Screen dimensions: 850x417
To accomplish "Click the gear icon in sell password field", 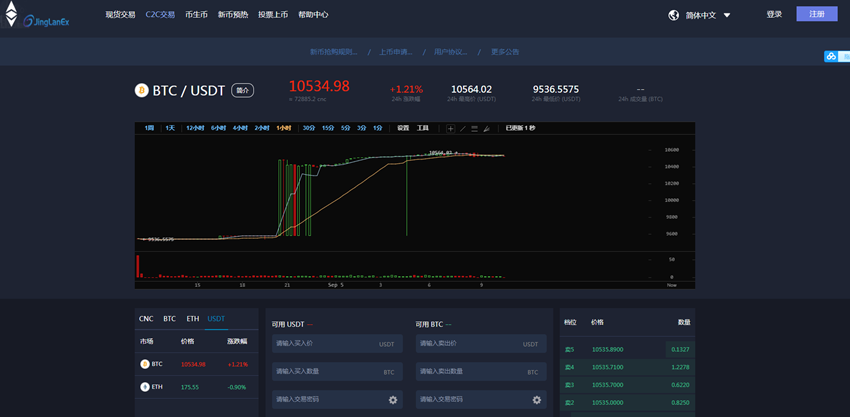I will (x=537, y=400).
